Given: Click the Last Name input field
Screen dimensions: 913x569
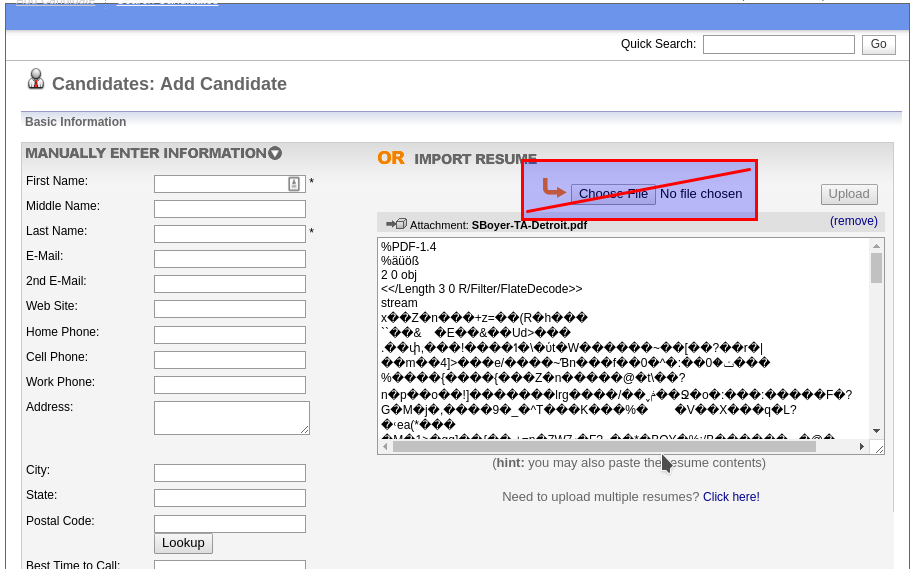Looking at the screenshot, I should coord(229,234).
